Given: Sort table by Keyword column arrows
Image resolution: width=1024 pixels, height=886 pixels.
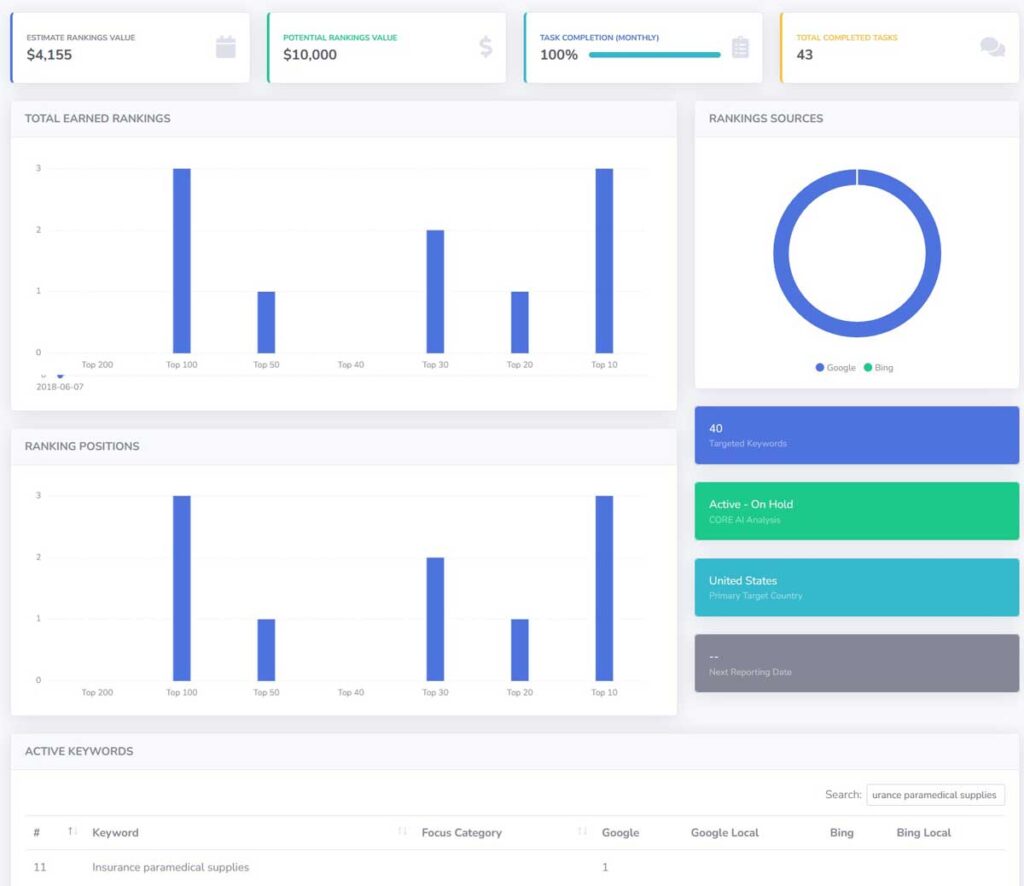Looking at the screenshot, I should pyautogui.click(x=402, y=832).
